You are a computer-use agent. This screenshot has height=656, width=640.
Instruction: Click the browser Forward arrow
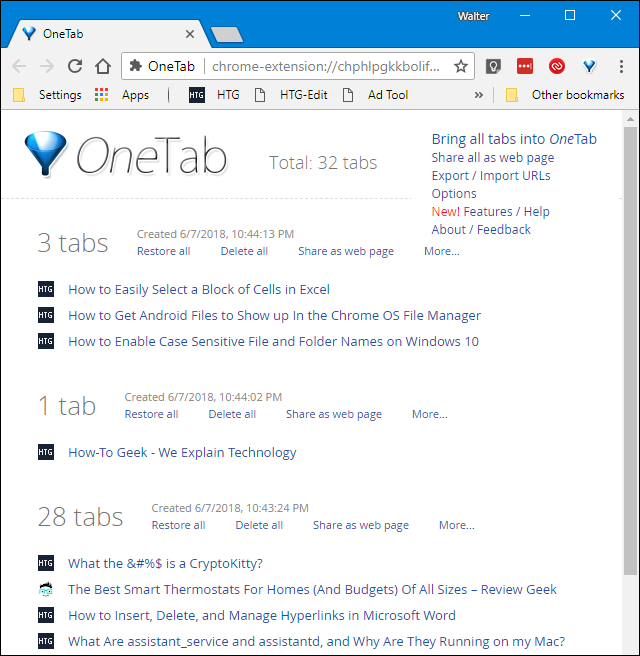click(x=47, y=66)
